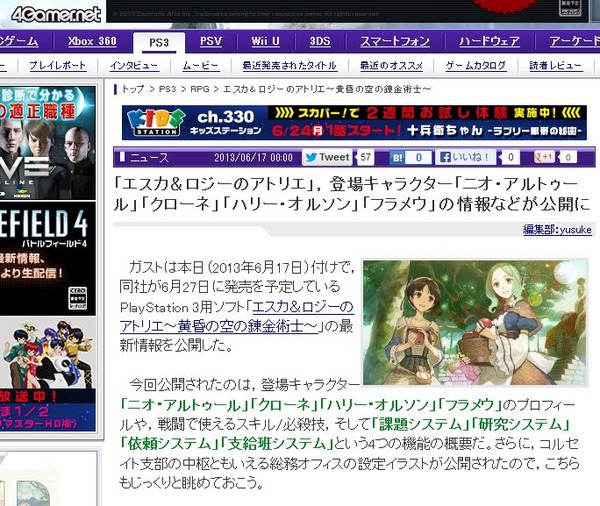The image size is (600, 506).
Task: Open the article's character illustration thumbnail
Action: click(474, 323)
